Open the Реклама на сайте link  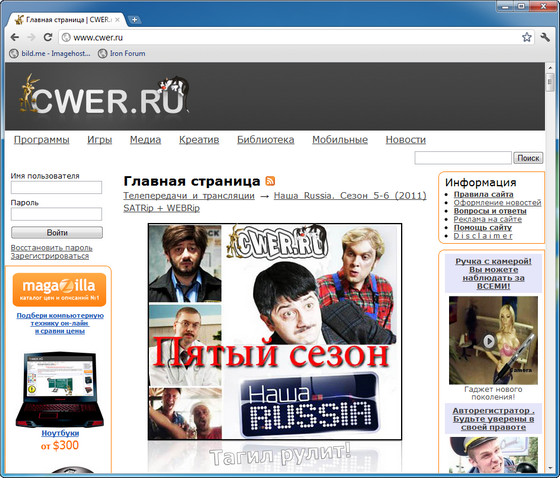coord(488,219)
